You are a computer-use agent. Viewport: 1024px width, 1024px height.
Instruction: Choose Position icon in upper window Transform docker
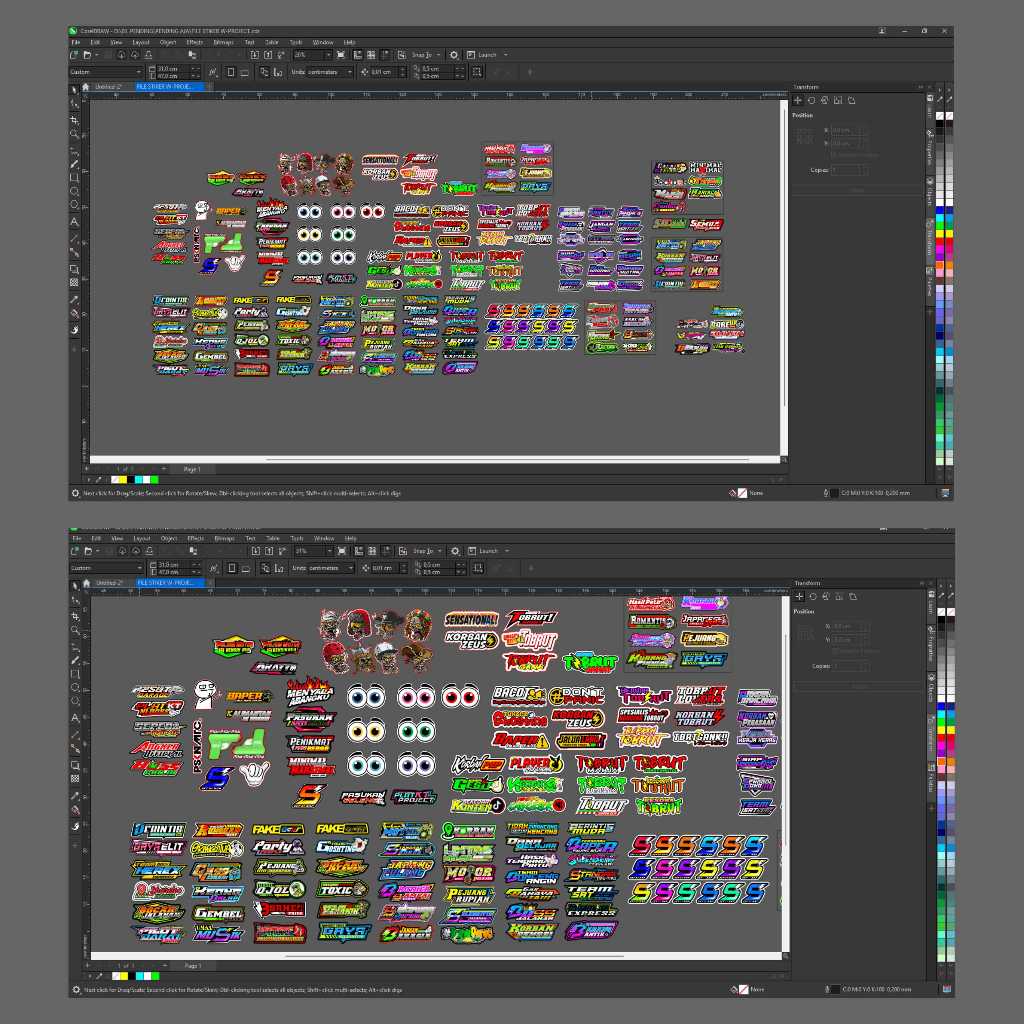pyautogui.click(x=797, y=101)
